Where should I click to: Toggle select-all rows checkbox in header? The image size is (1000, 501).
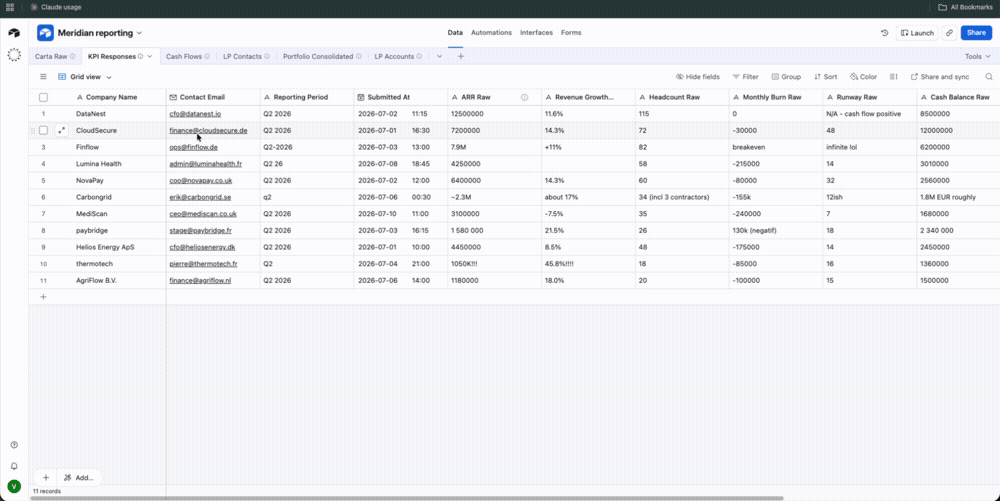[43, 98]
